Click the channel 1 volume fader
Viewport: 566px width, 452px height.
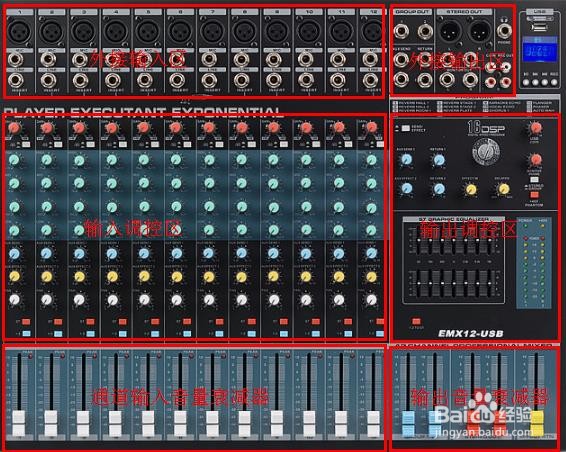[x=18, y=422]
